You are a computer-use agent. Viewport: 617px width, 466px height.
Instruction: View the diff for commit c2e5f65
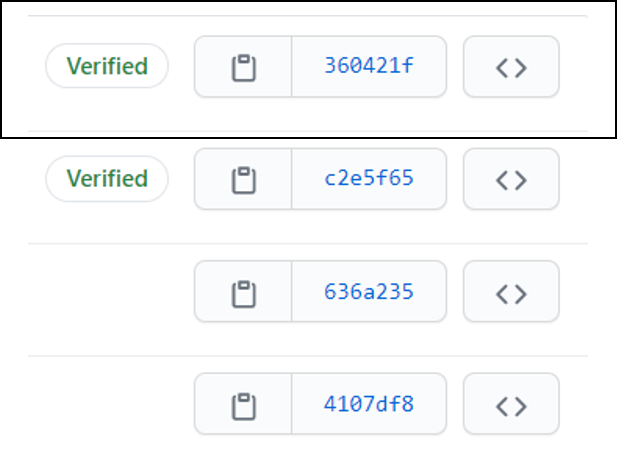pyautogui.click(x=369, y=179)
